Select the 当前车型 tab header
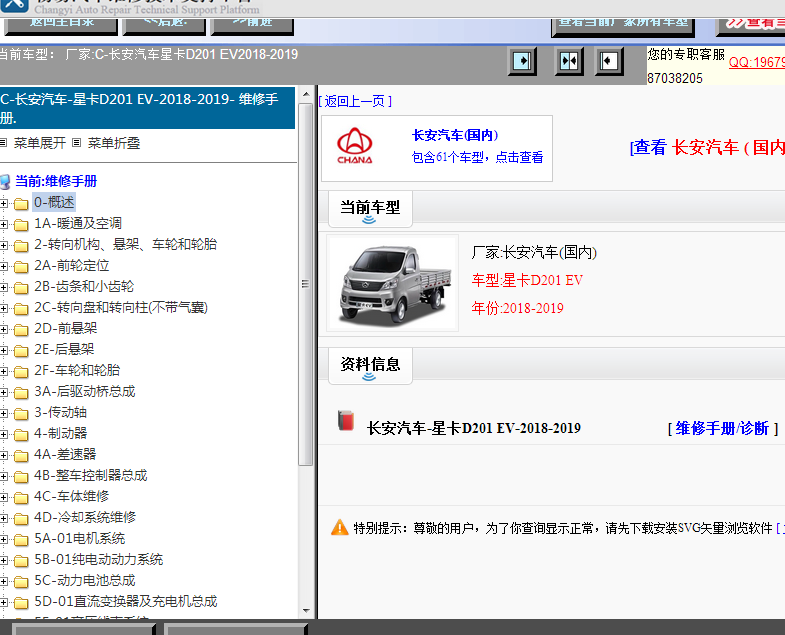785x635 pixels. [x=370, y=209]
